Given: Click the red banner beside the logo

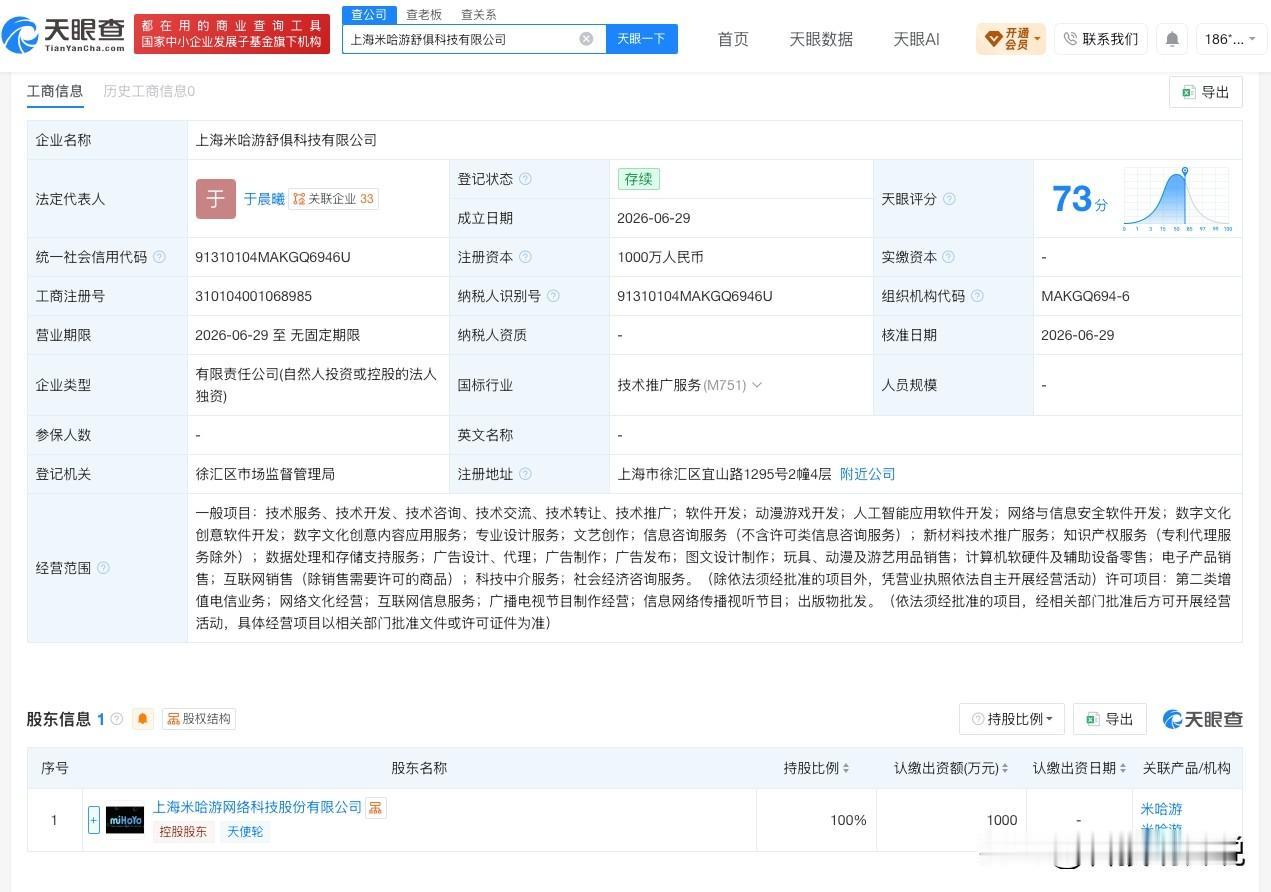Looking at the screenshot, I should tap(232, 34).
